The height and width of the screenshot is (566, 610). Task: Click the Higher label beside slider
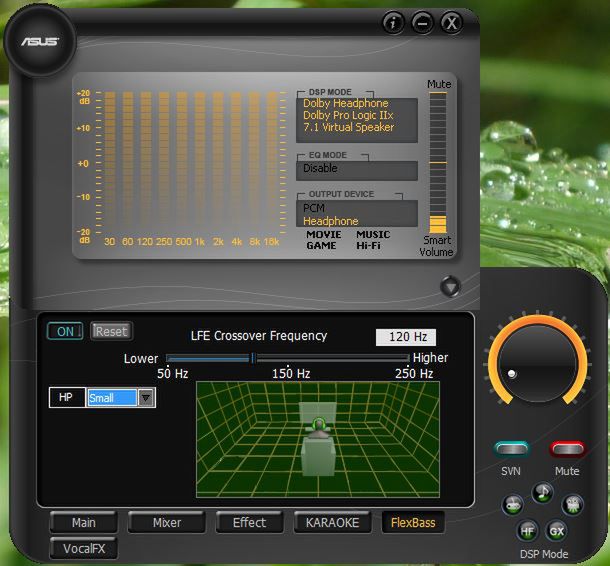coord(430,357)
